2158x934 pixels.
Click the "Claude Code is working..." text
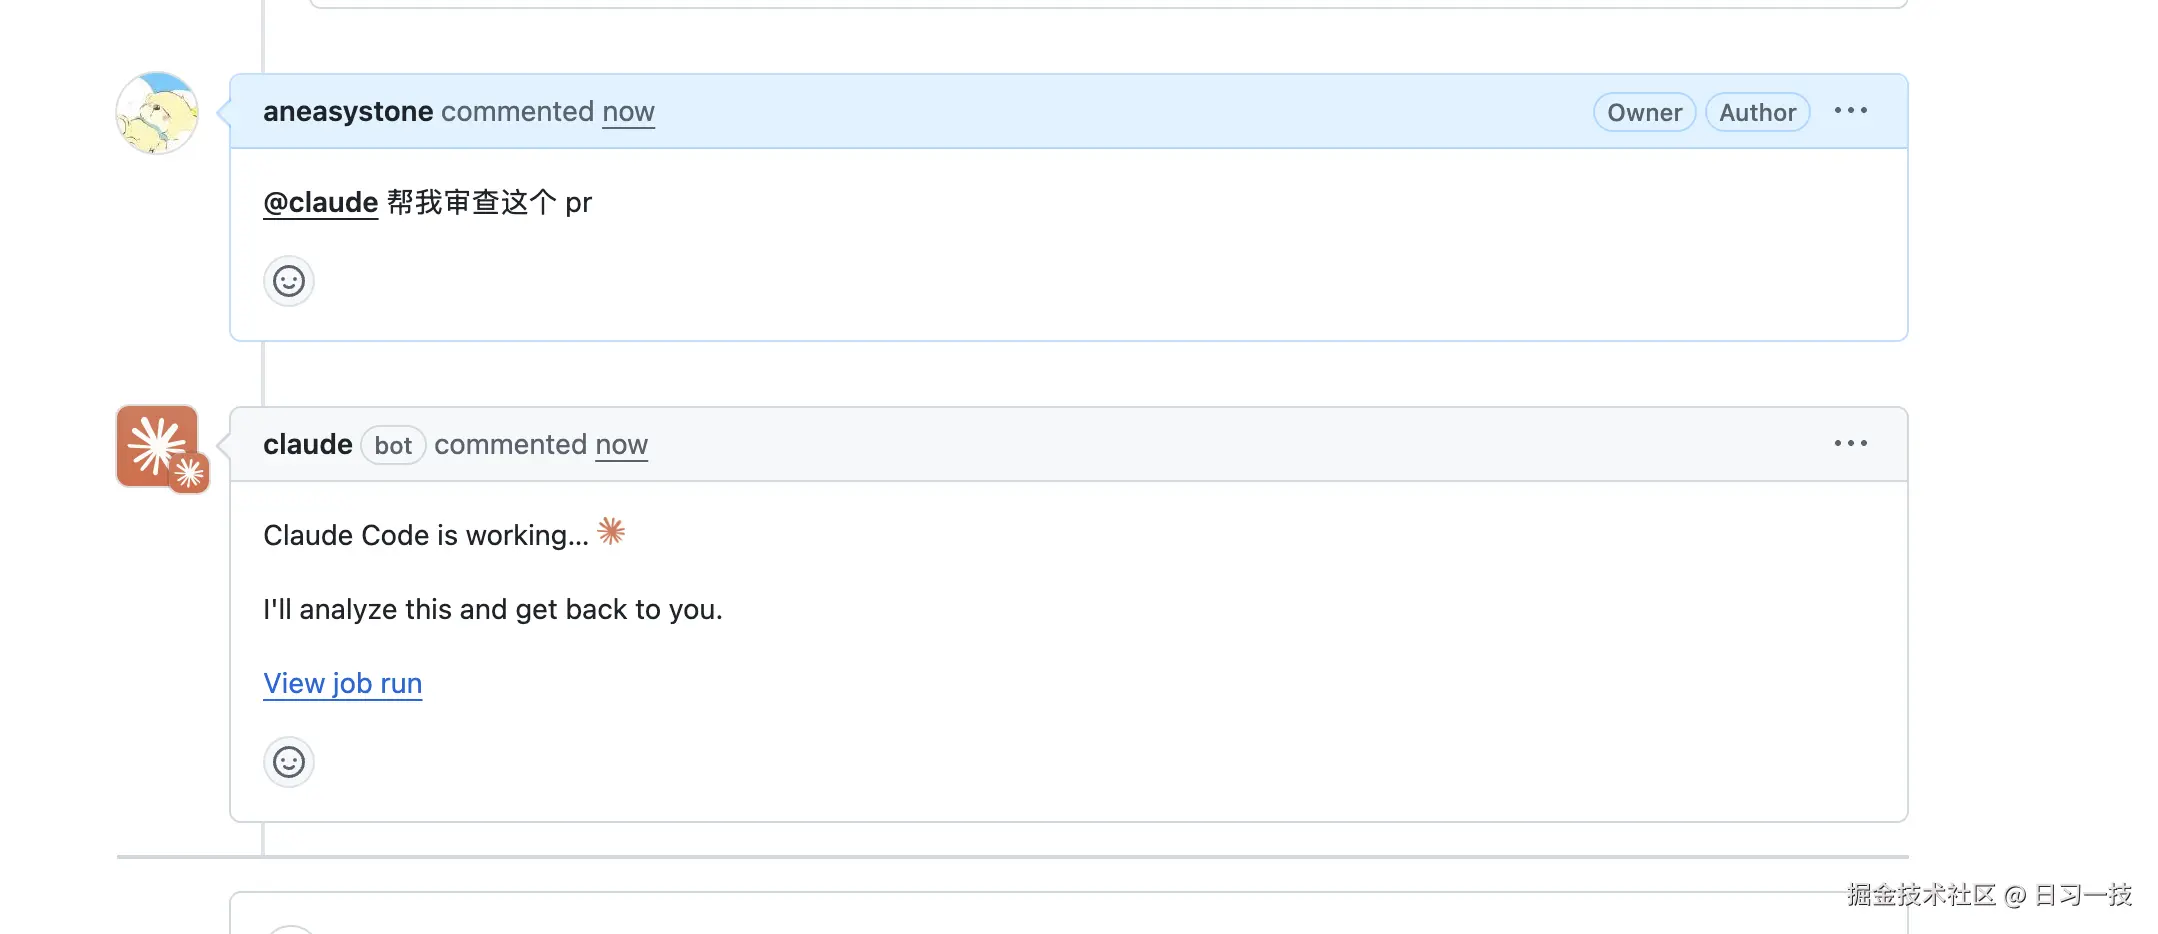425,535
